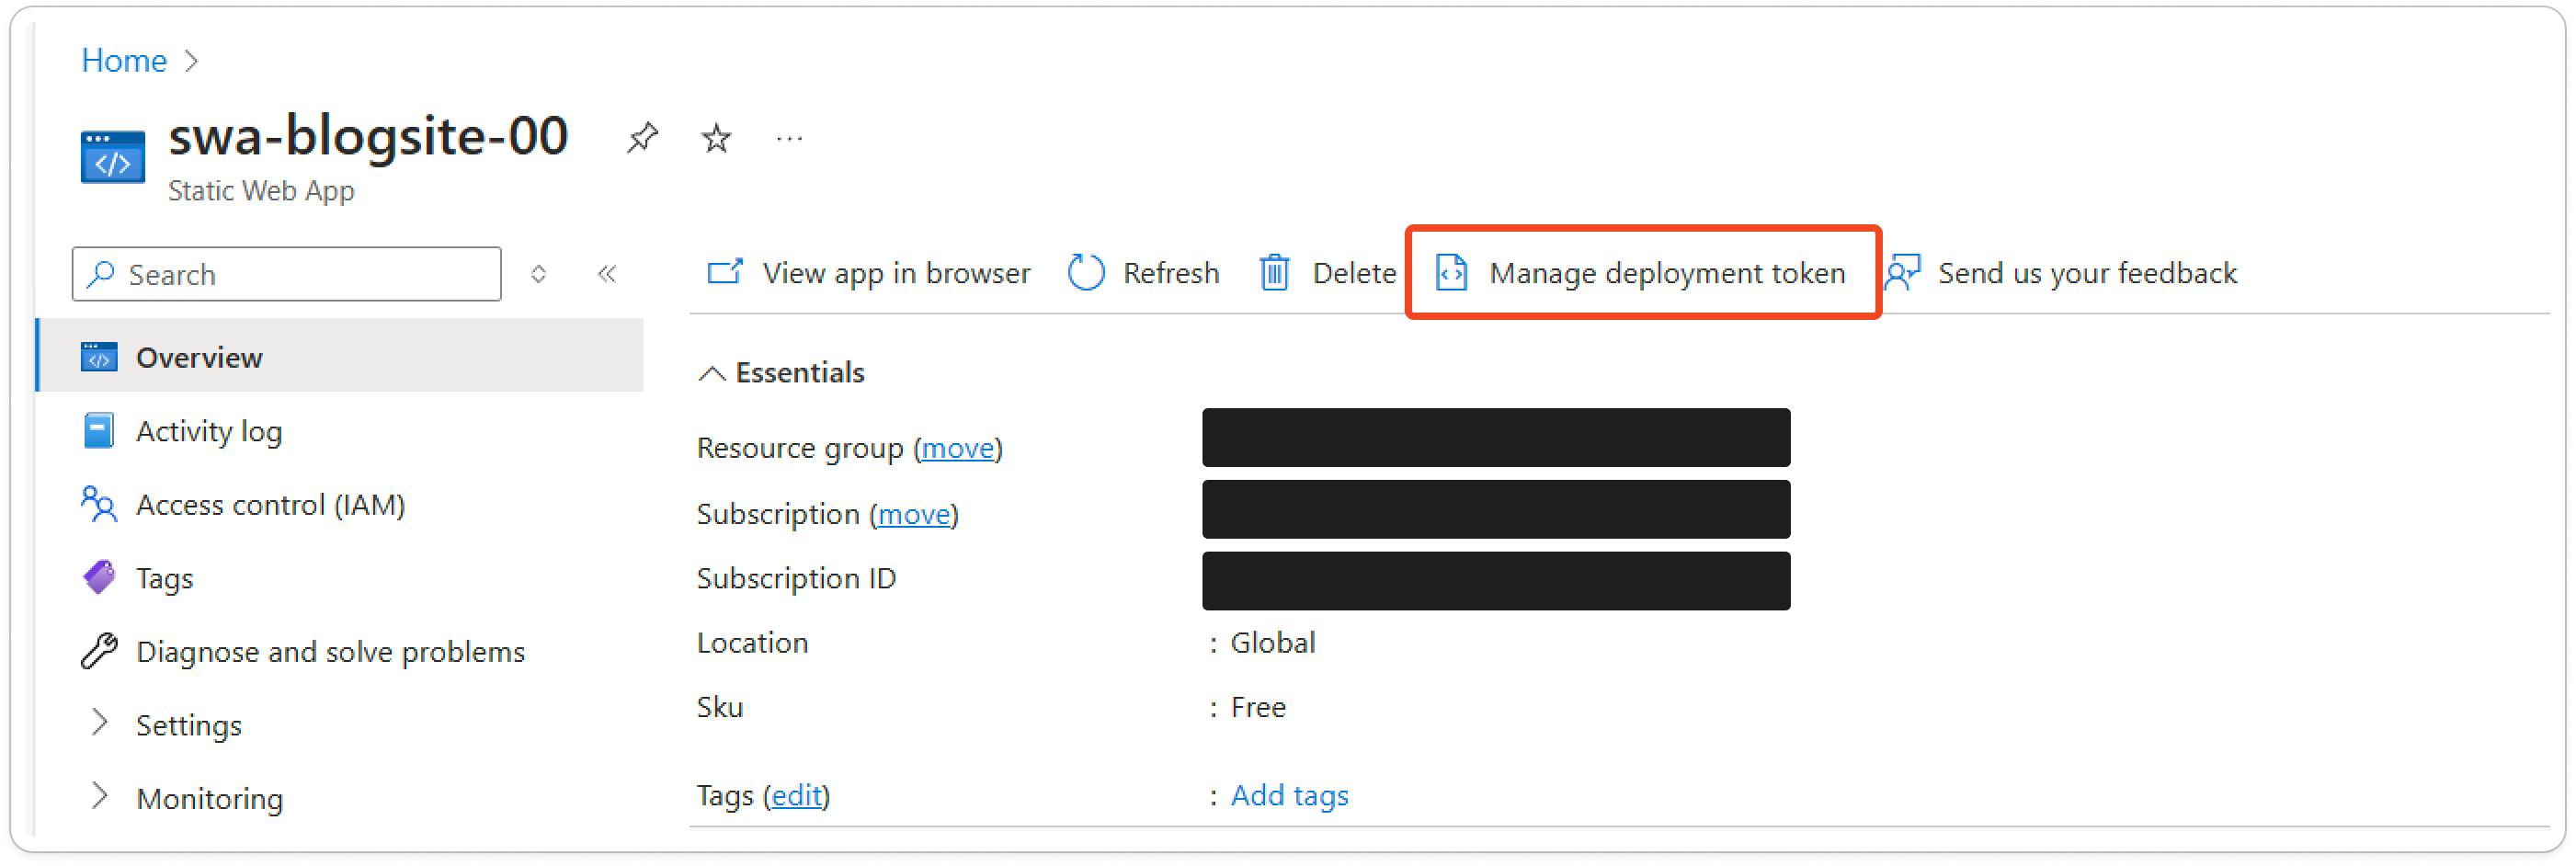Collapse the sidebar with double chevron
Image resolution: width=2576 pixels, height=866 pixels.
click(x=607, y=274)
